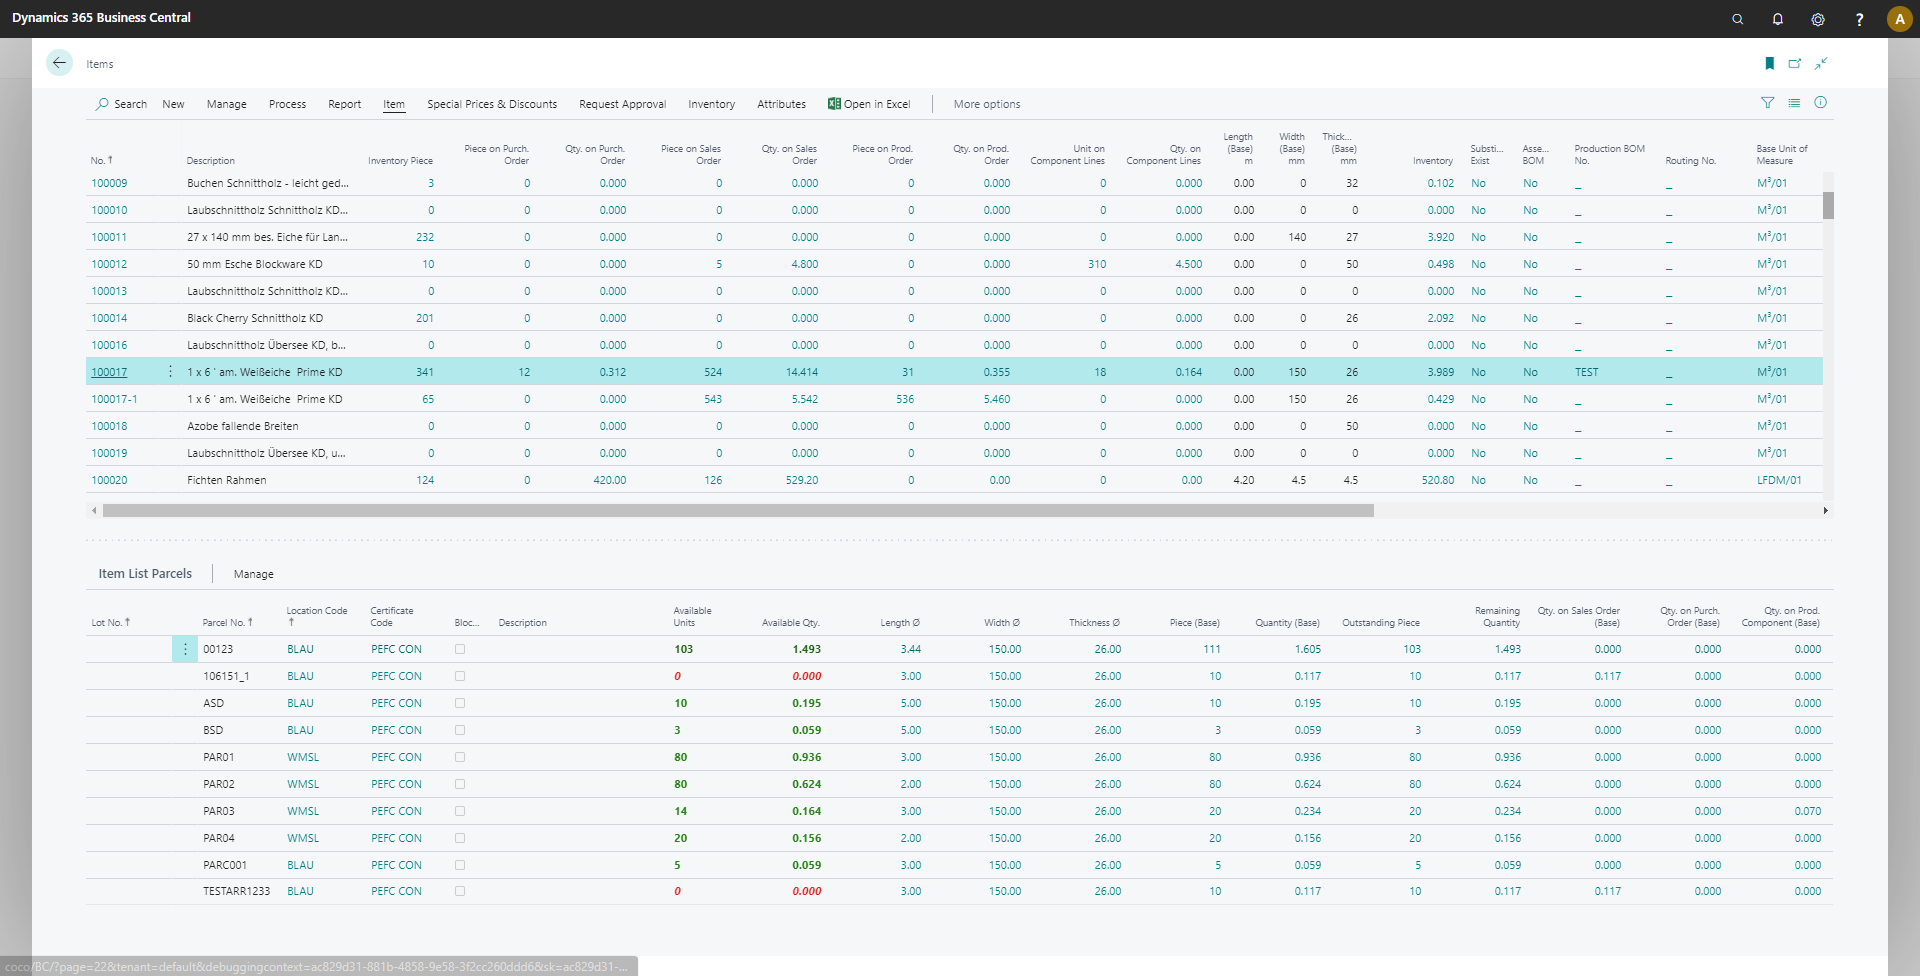Click Search in the items action bar

[121, 104]
